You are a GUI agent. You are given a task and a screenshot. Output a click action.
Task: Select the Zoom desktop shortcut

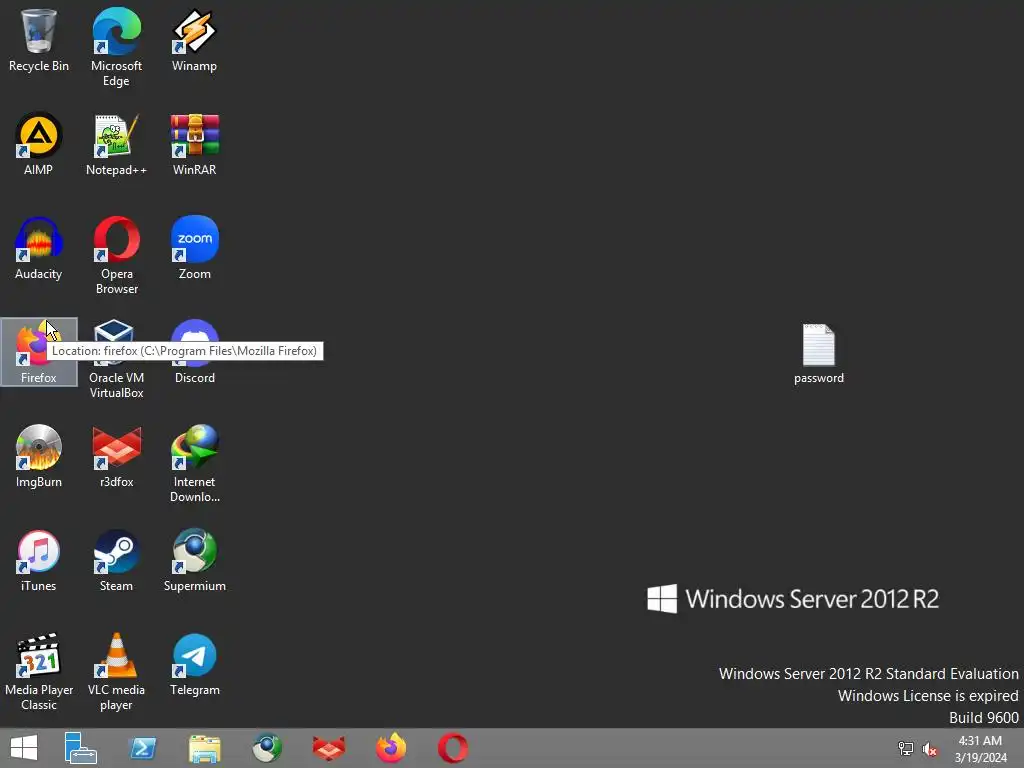[x=195, y=249]
